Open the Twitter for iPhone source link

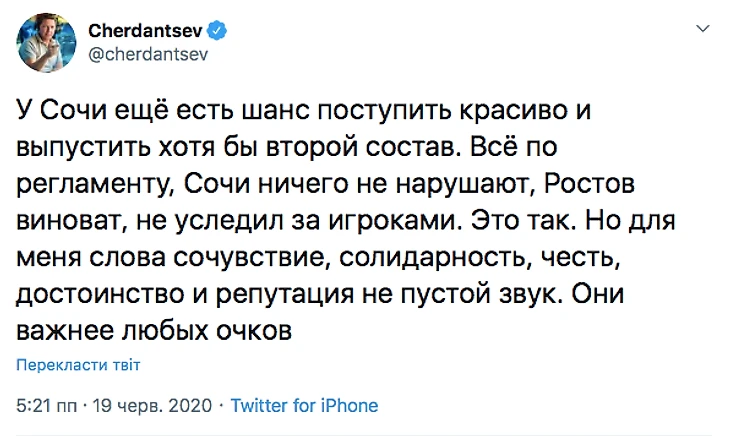point(304,406)
